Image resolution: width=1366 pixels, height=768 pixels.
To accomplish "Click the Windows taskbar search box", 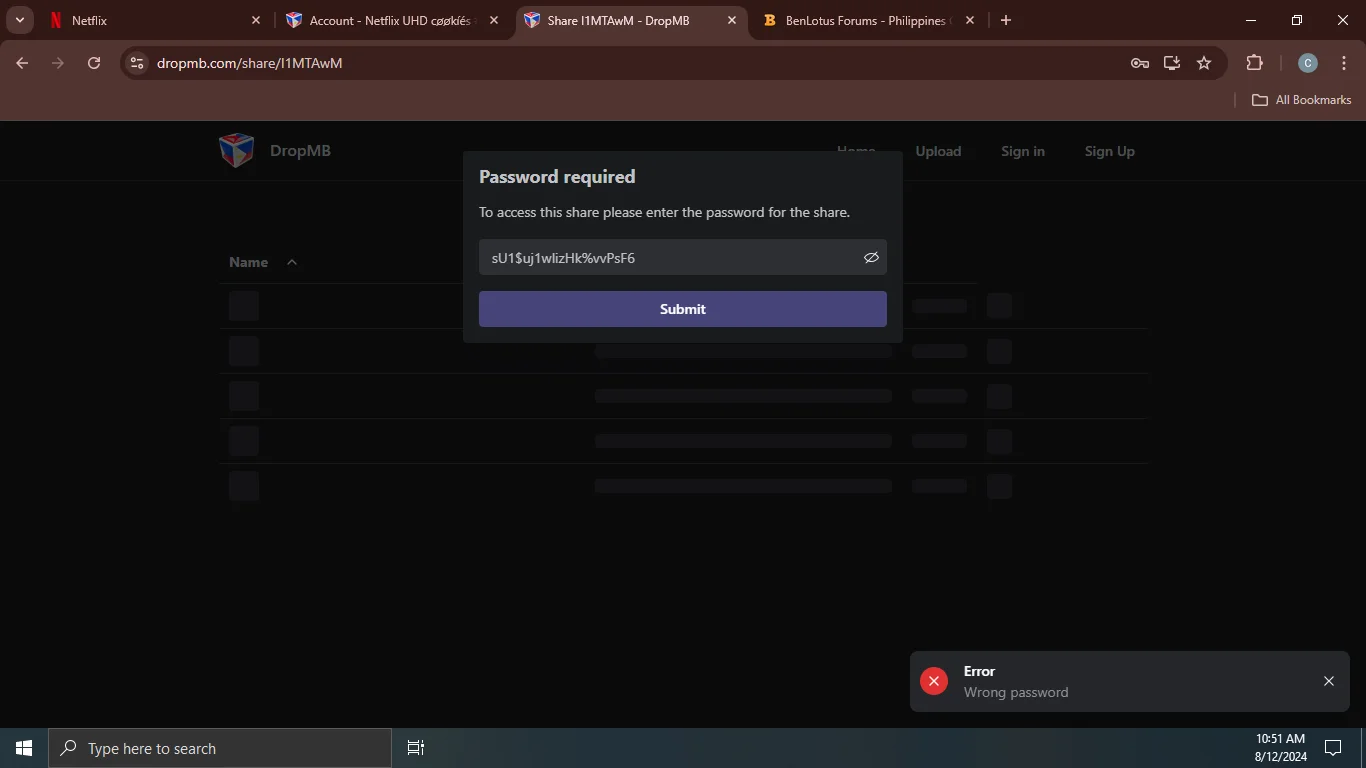I will pyautogui.click(x=220, y=748).
